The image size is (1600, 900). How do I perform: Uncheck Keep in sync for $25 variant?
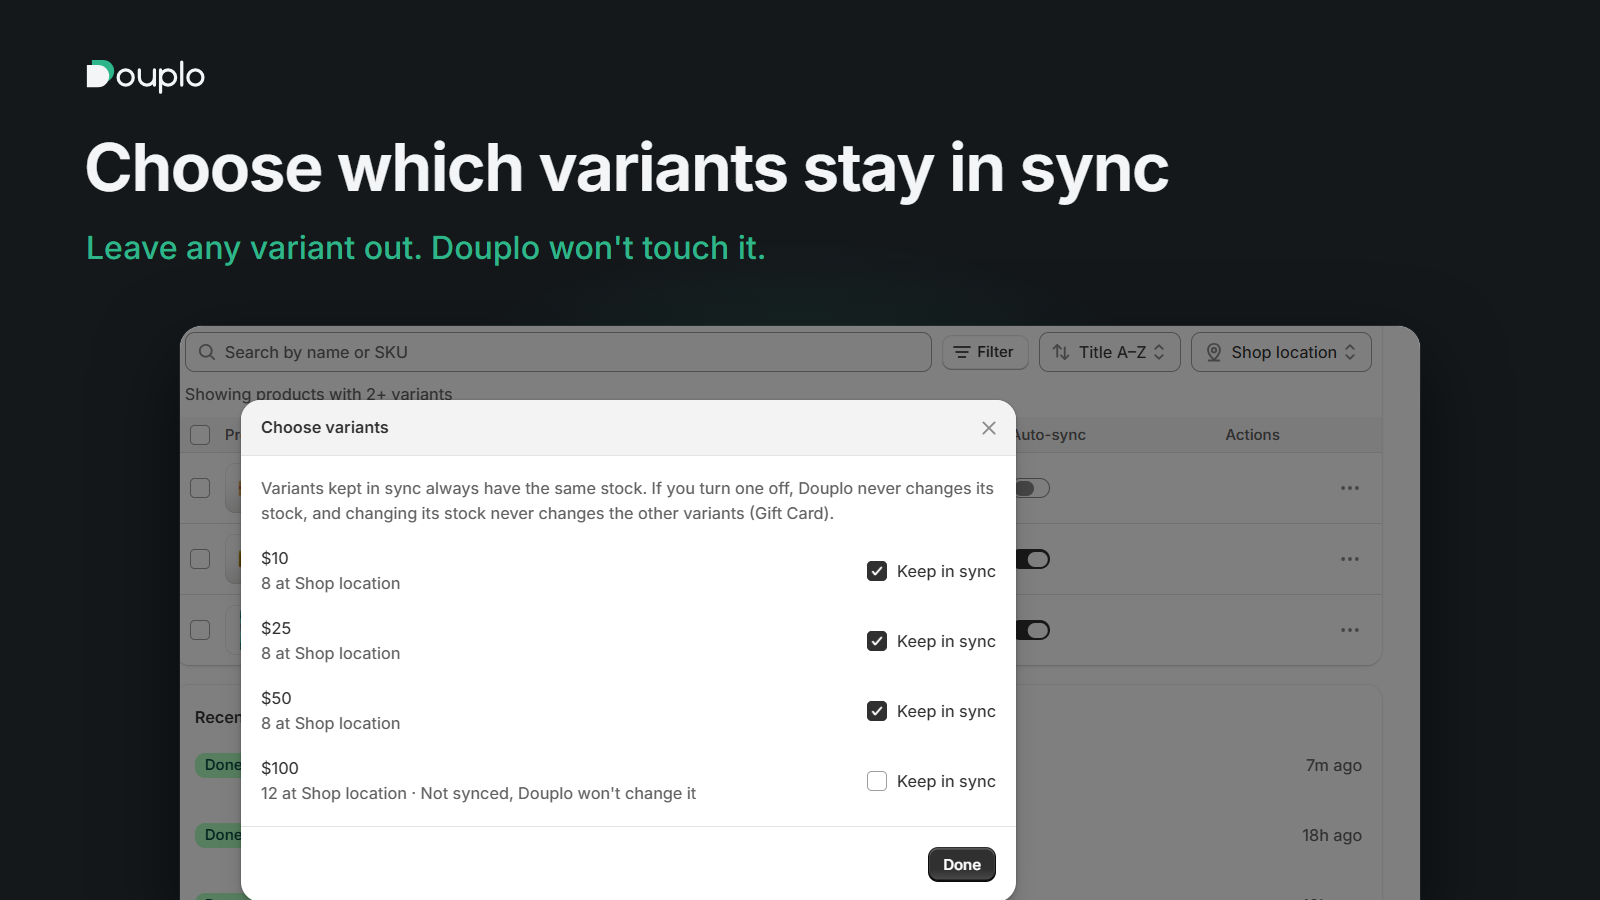877,641
